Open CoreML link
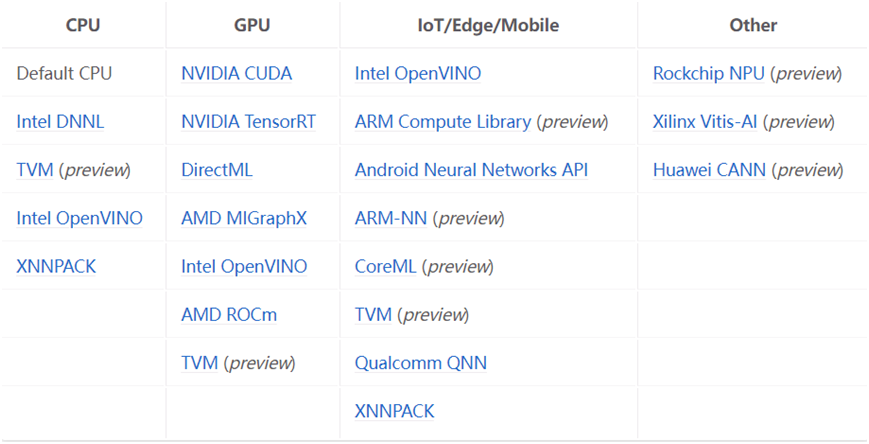Screen dimensions: 869x444 pyautogui.click(x=385, y=266)
